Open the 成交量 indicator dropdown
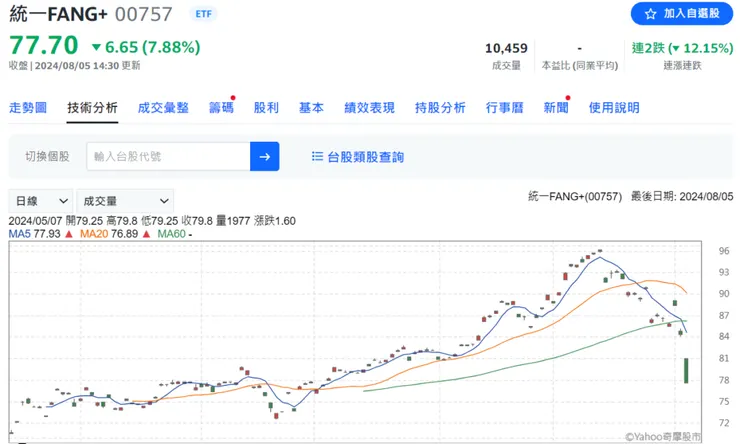740x444 pixels. pos(125,201)
